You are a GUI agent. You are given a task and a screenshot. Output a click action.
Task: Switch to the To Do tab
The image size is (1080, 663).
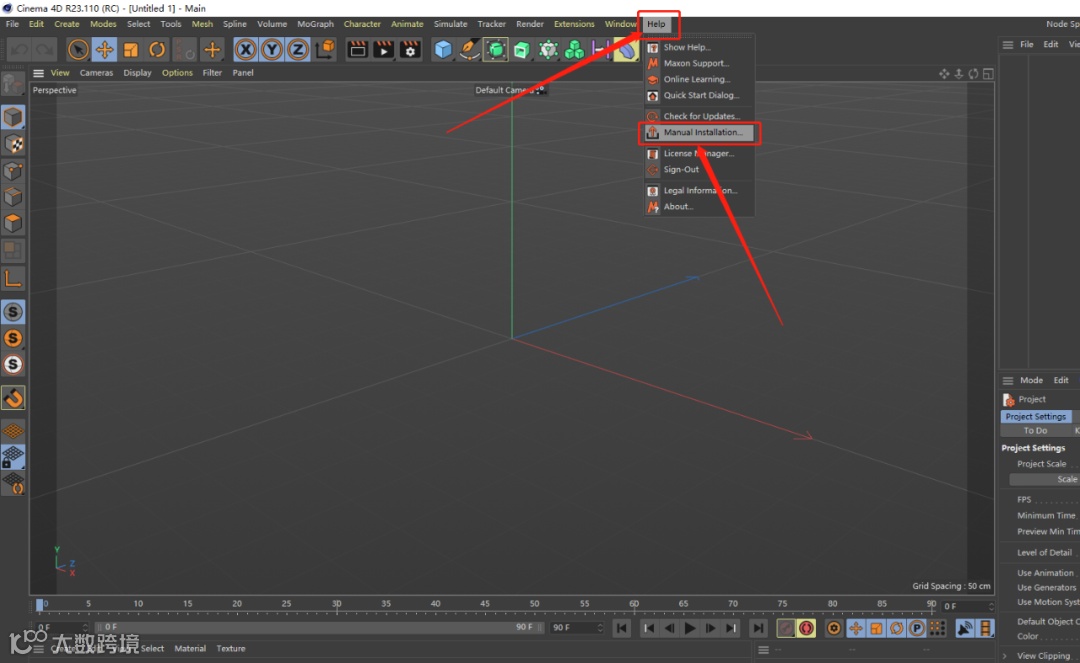tap(1035, 430)
